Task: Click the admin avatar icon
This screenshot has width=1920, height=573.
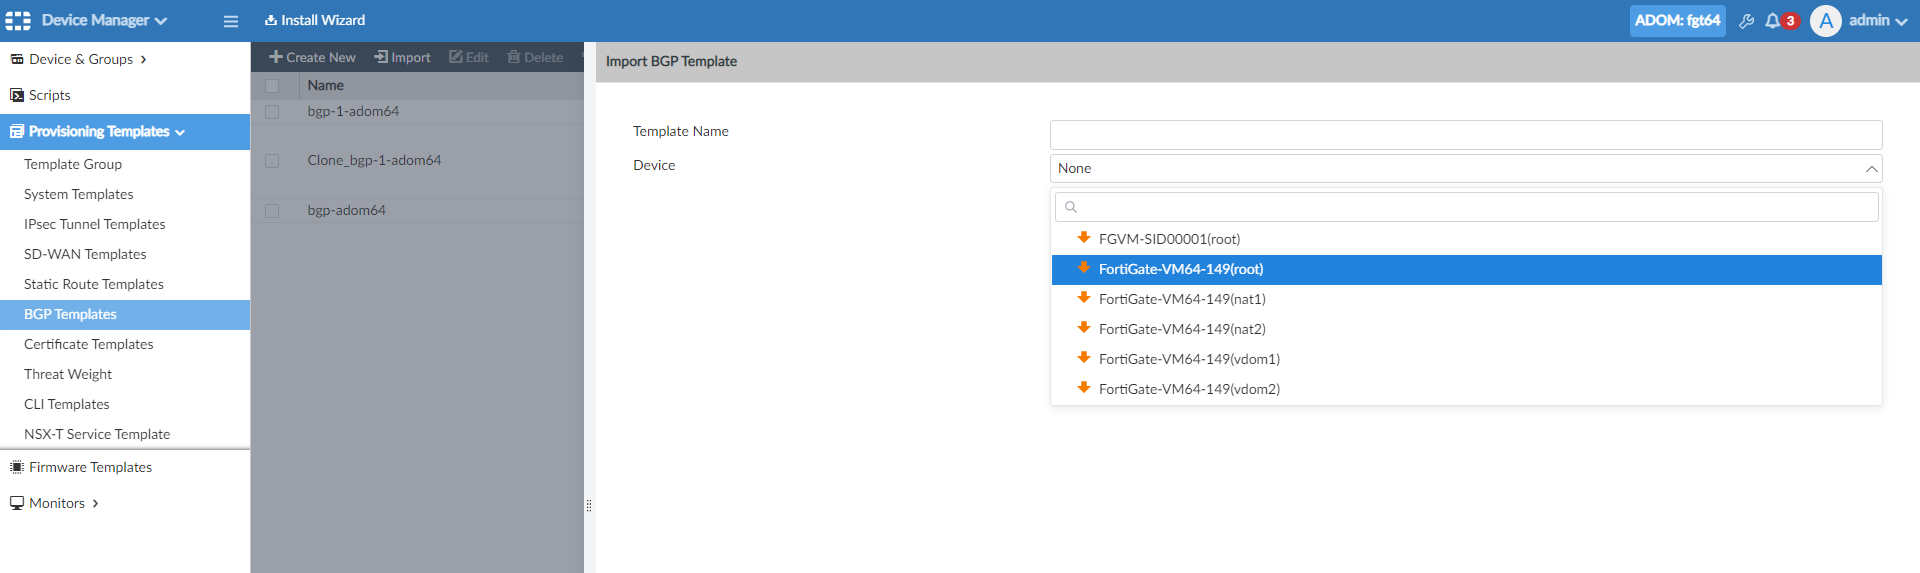Action: tap(1825, 21)
